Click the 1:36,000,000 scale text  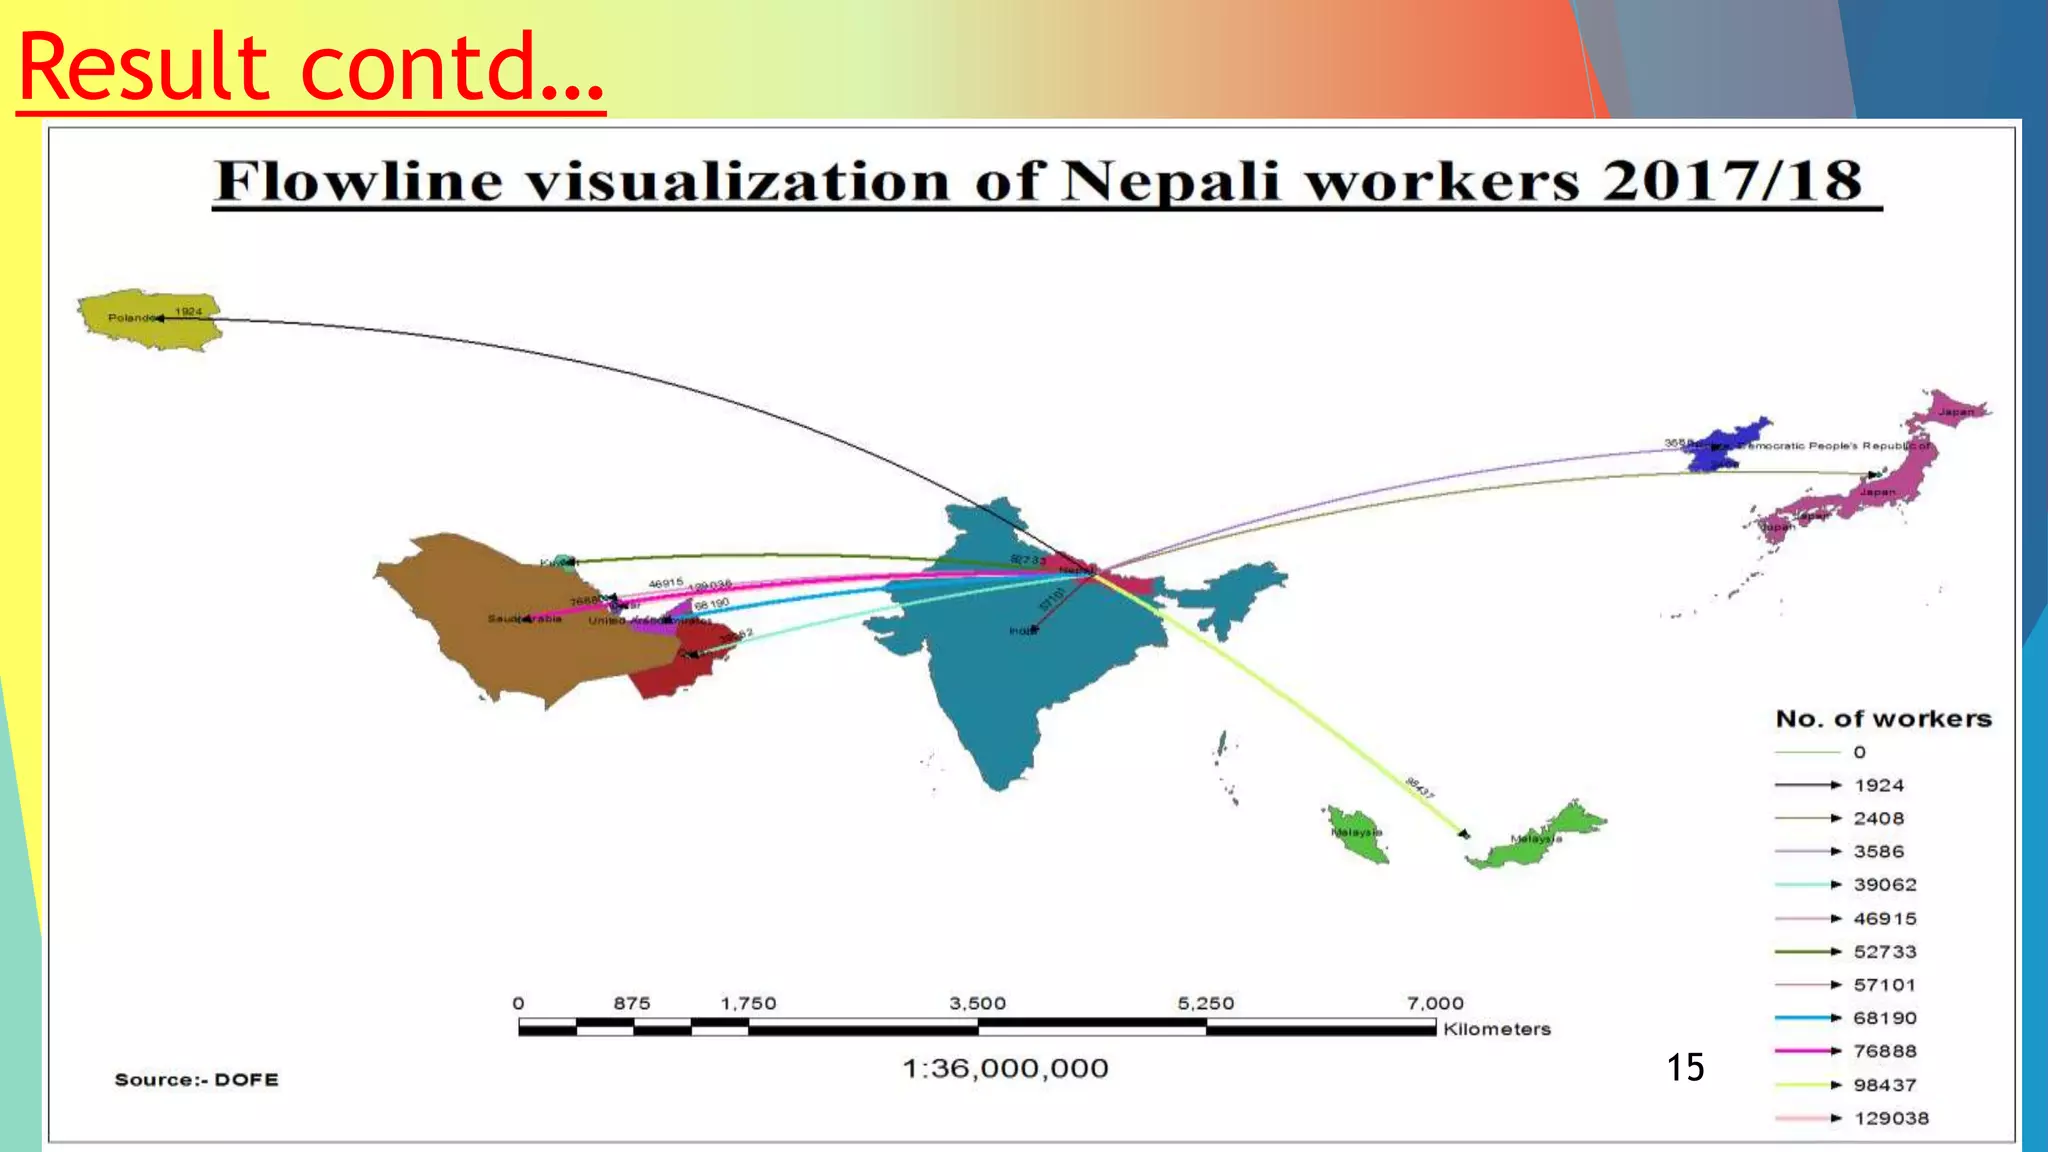(x=1005, y=1069)
